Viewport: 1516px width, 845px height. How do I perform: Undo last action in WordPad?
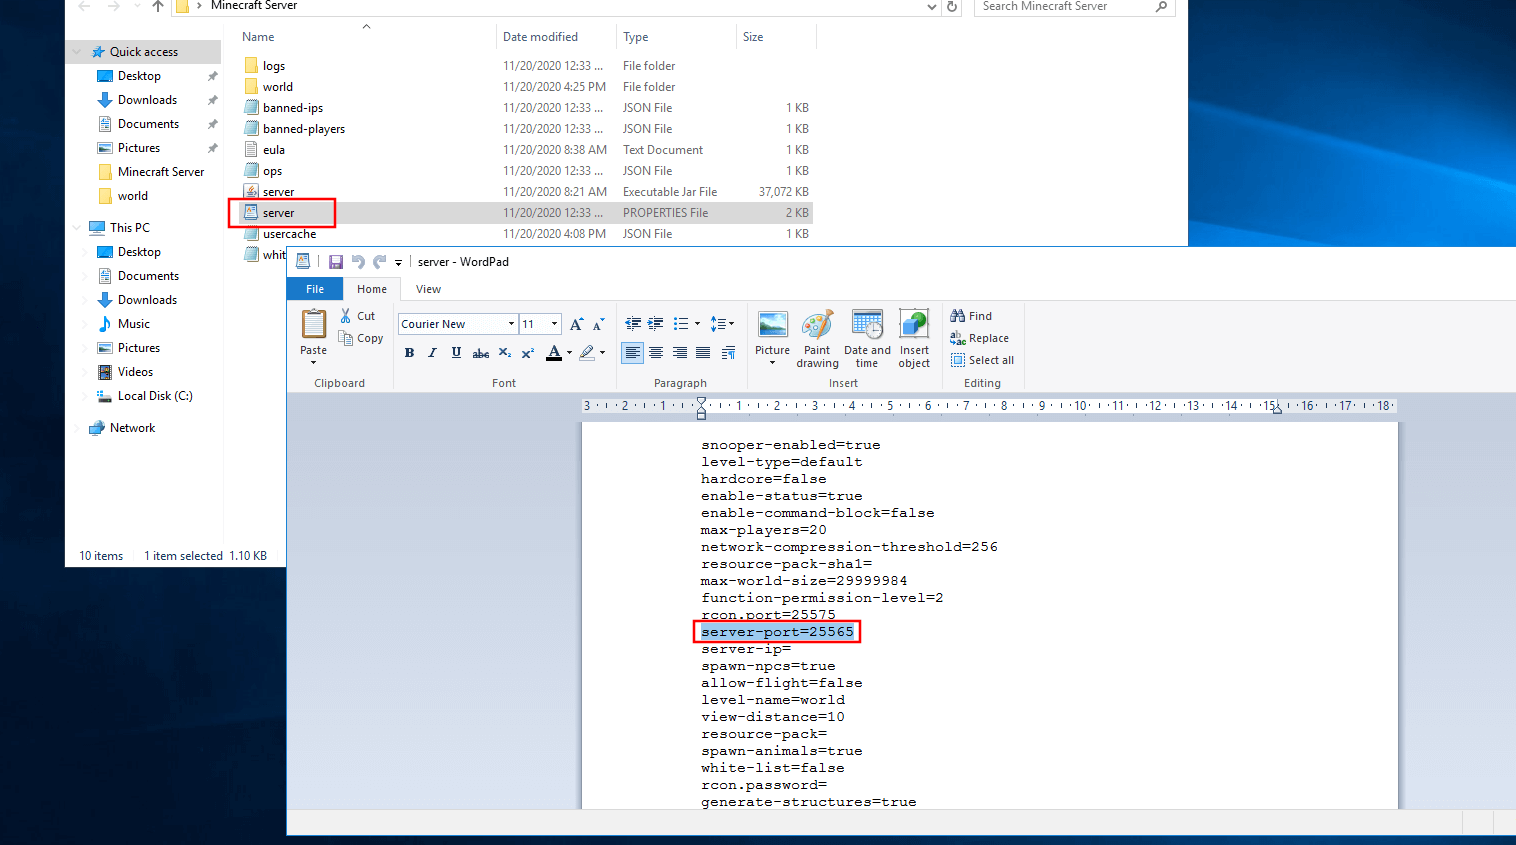coord(358,262)
